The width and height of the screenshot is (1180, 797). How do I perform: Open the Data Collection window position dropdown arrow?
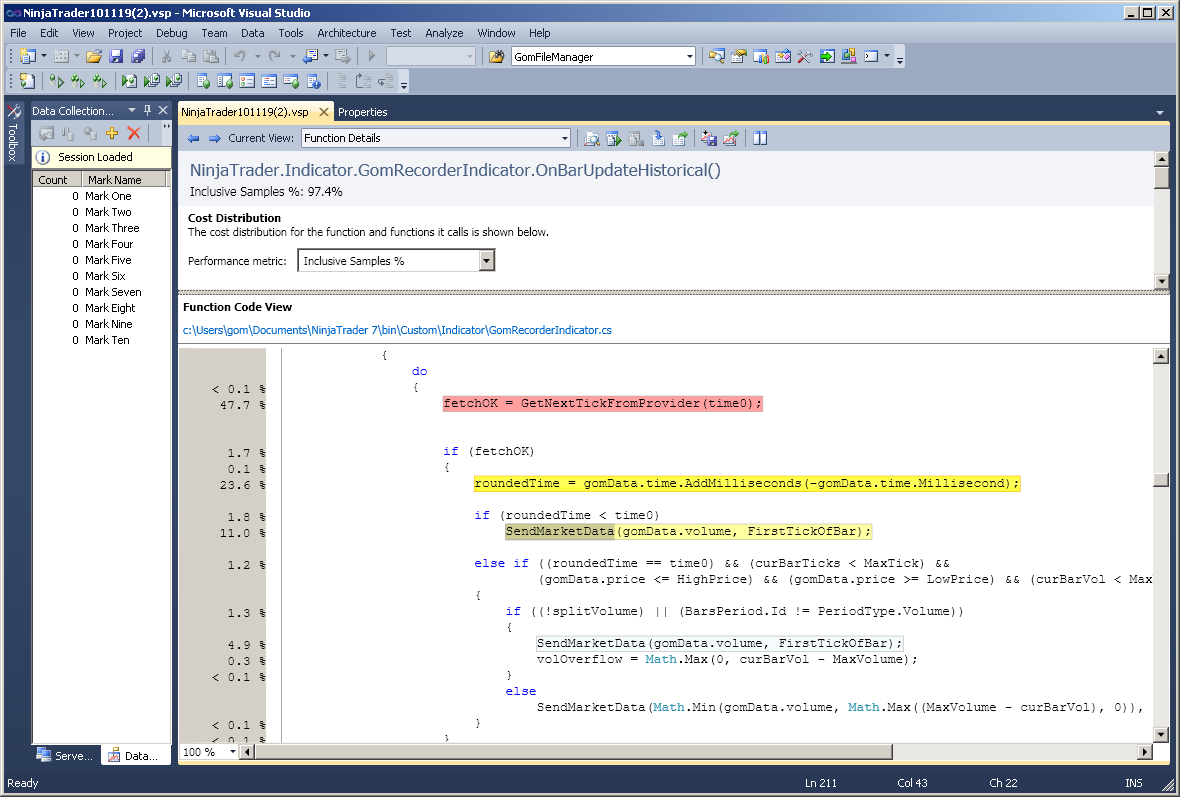click(x=132, y=111)
